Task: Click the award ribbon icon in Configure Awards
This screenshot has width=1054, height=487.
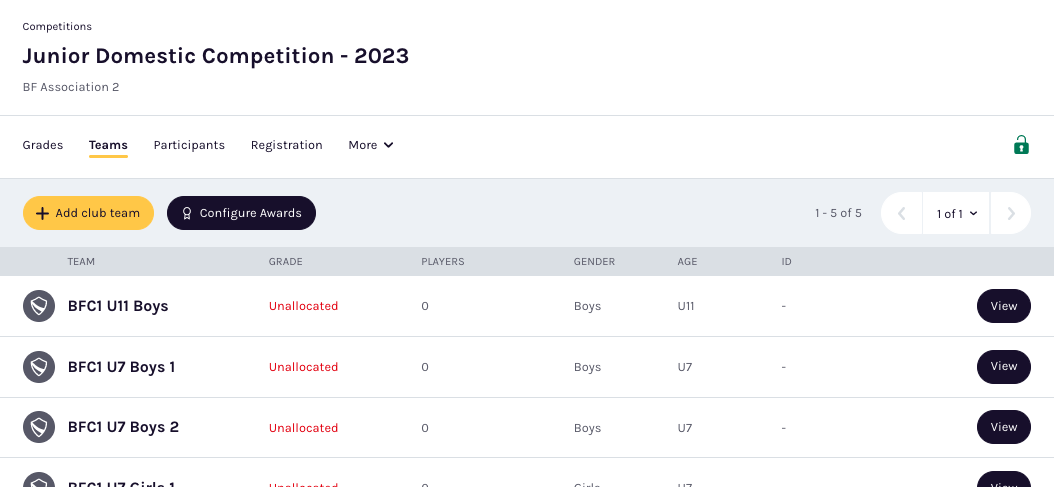Action: coord(186,213)
